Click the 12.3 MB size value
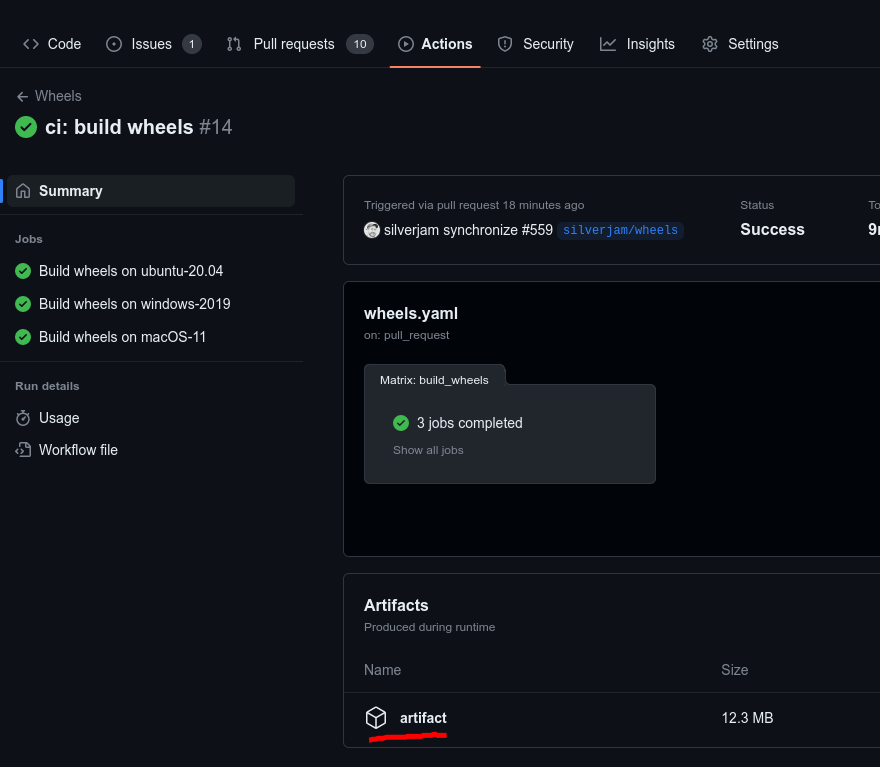880x767 pixels. point(748,718)
